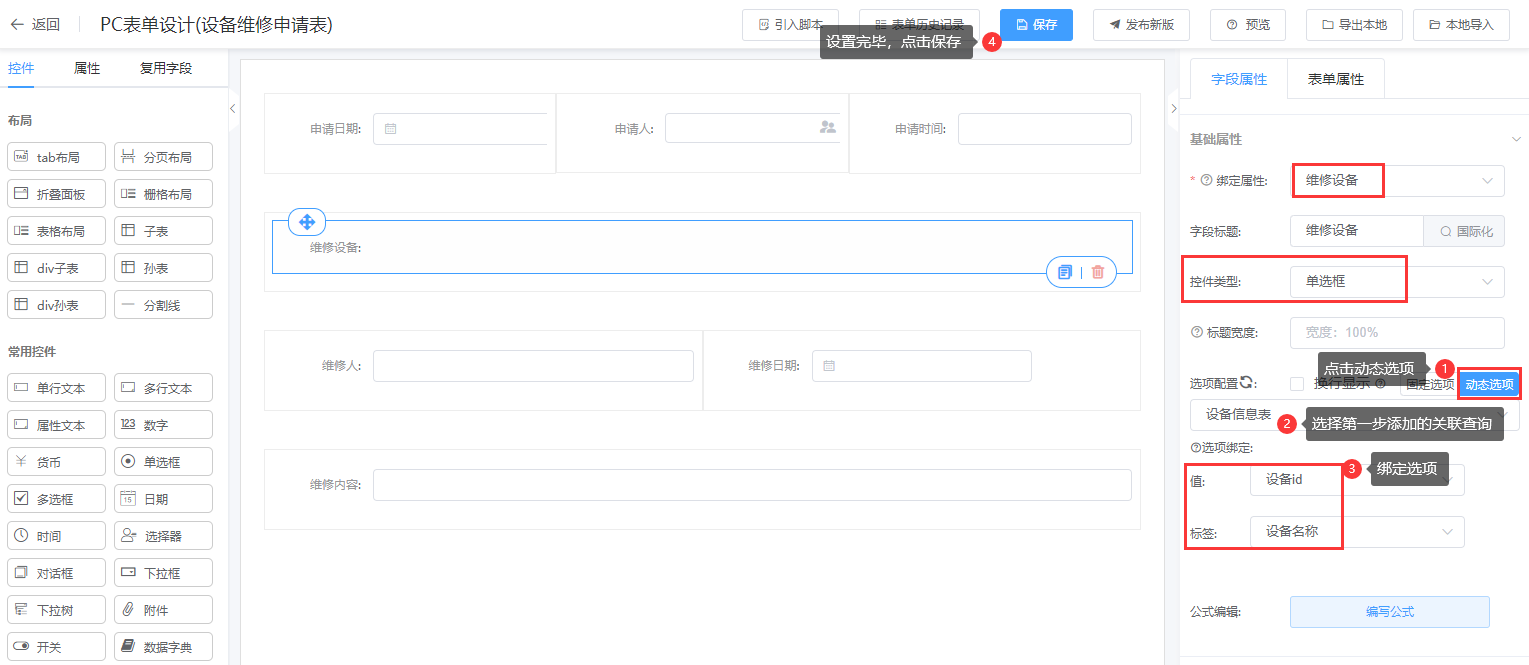This screenshot has width=1529, height=665.
Task: Open the 绑定属性 dropdown
Action: [x=1397, y=181]
